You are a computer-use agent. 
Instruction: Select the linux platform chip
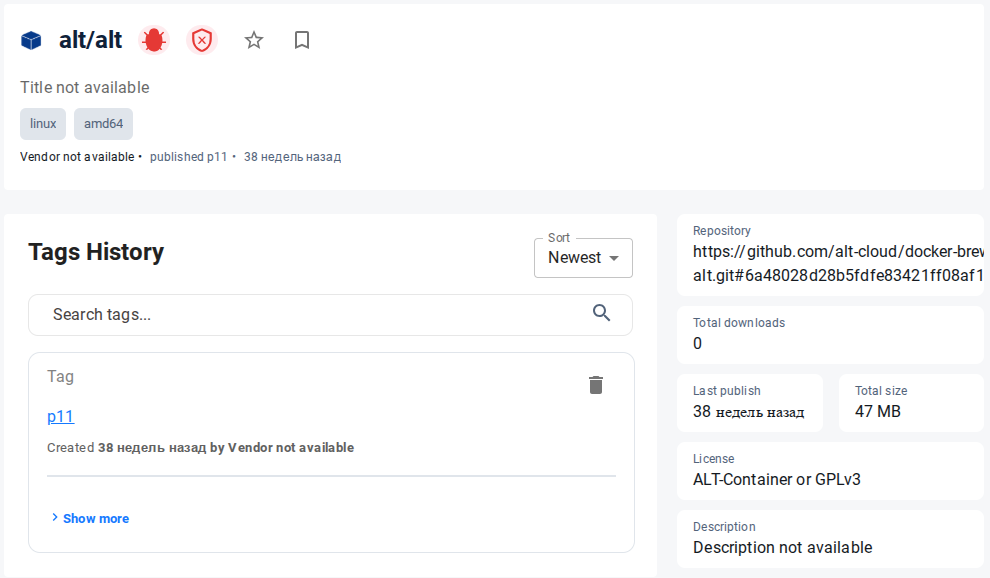(42, 123)
